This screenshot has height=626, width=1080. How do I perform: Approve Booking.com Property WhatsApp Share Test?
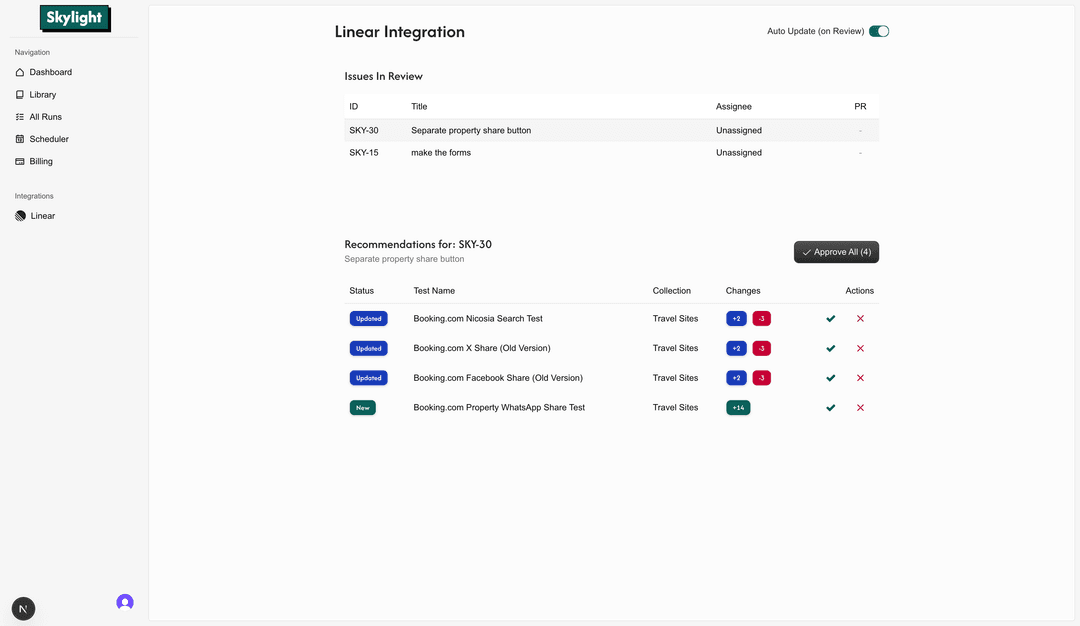point(831,408)
